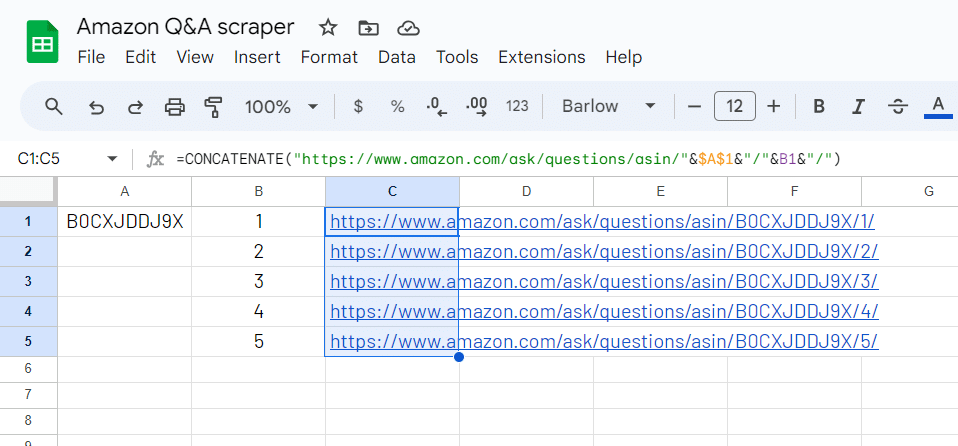Move document using folder icon
958x446 pixels.
coord(368,27)
